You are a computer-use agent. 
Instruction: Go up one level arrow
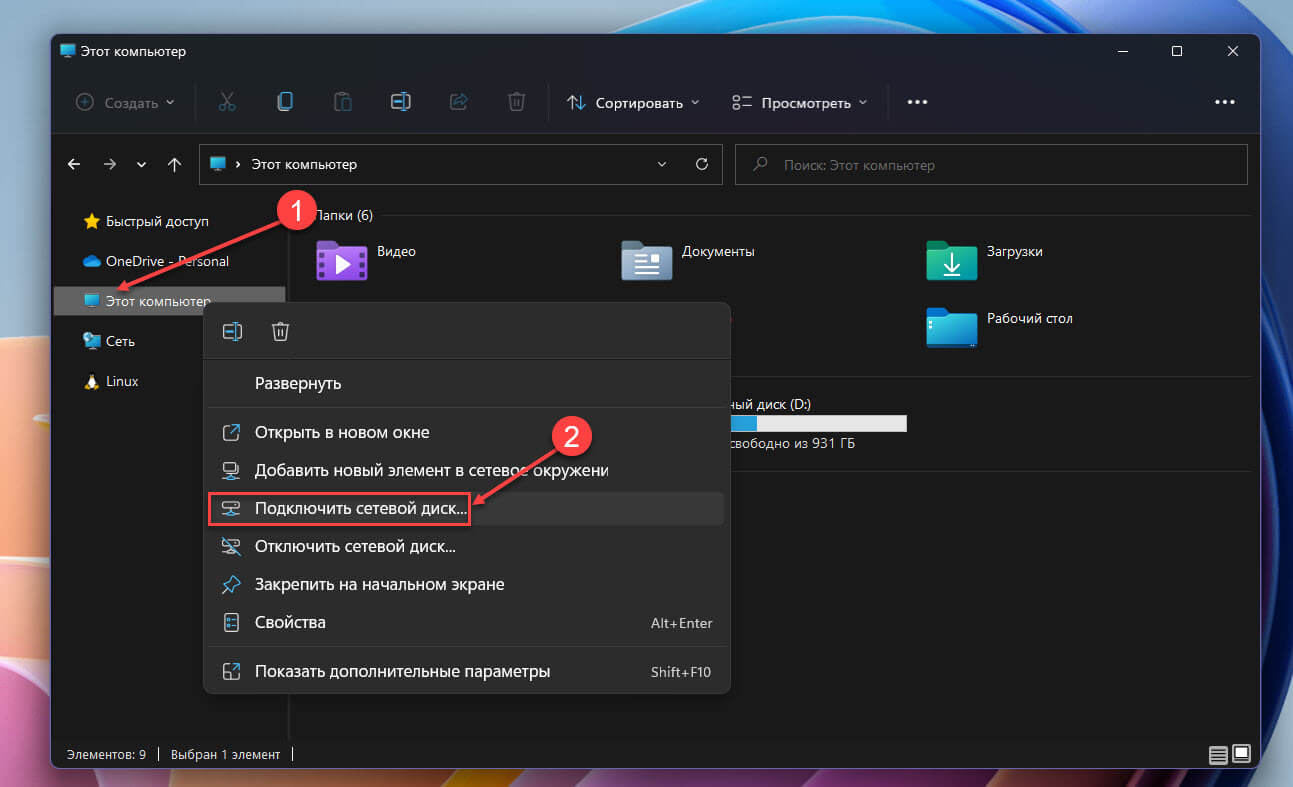tap(174, 164)
